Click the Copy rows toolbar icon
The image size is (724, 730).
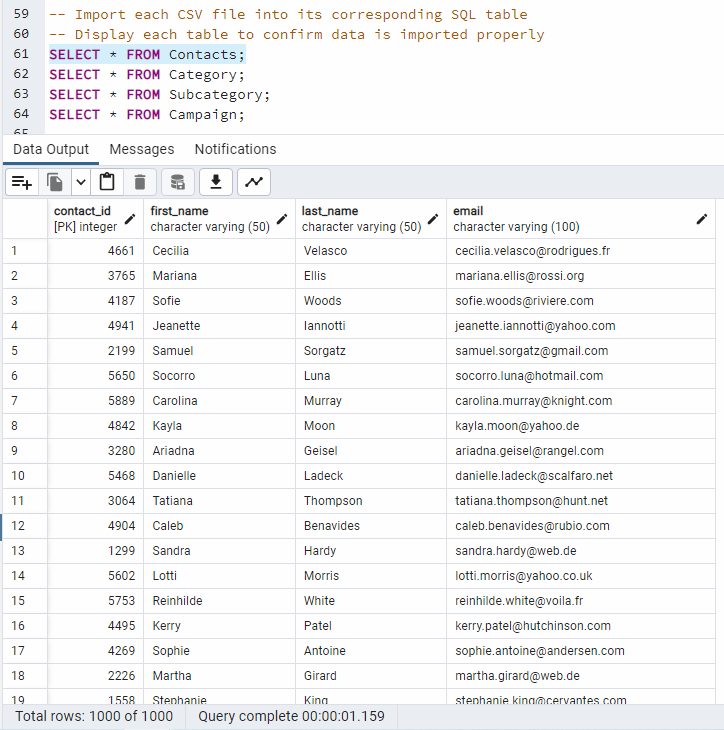[x=55, y=182]
